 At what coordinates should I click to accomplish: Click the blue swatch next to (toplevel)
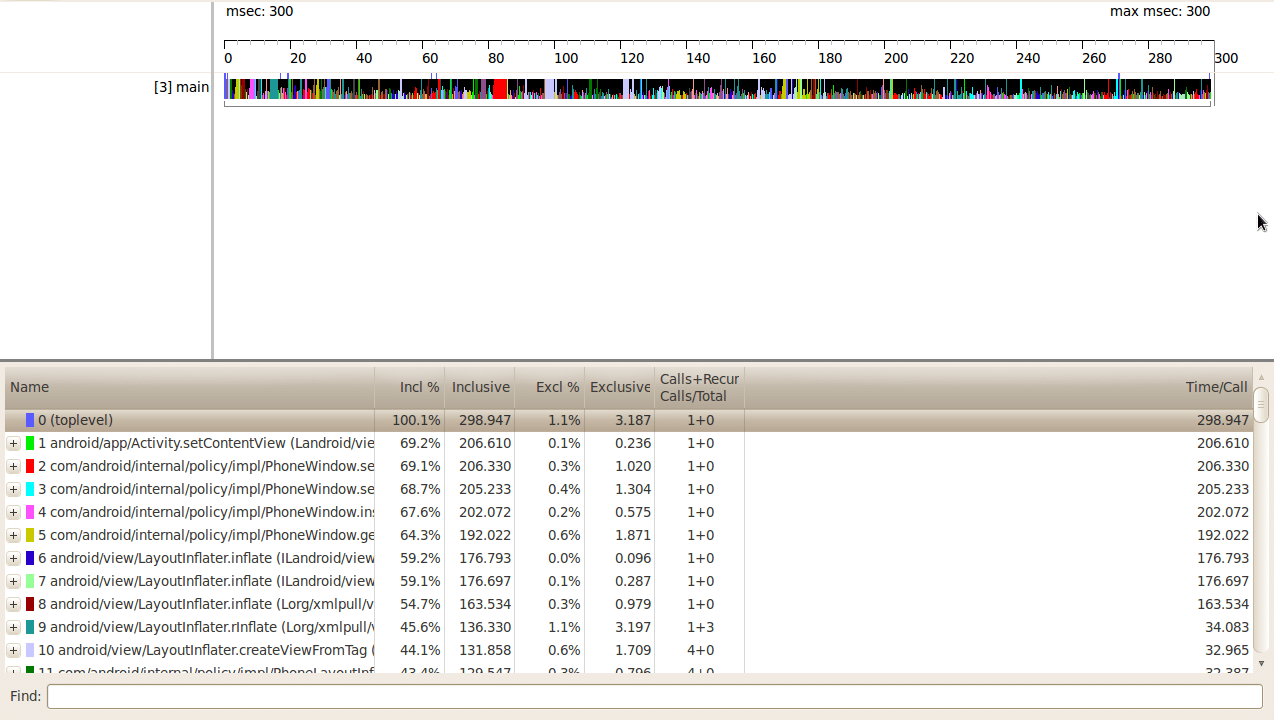[30, 420]
